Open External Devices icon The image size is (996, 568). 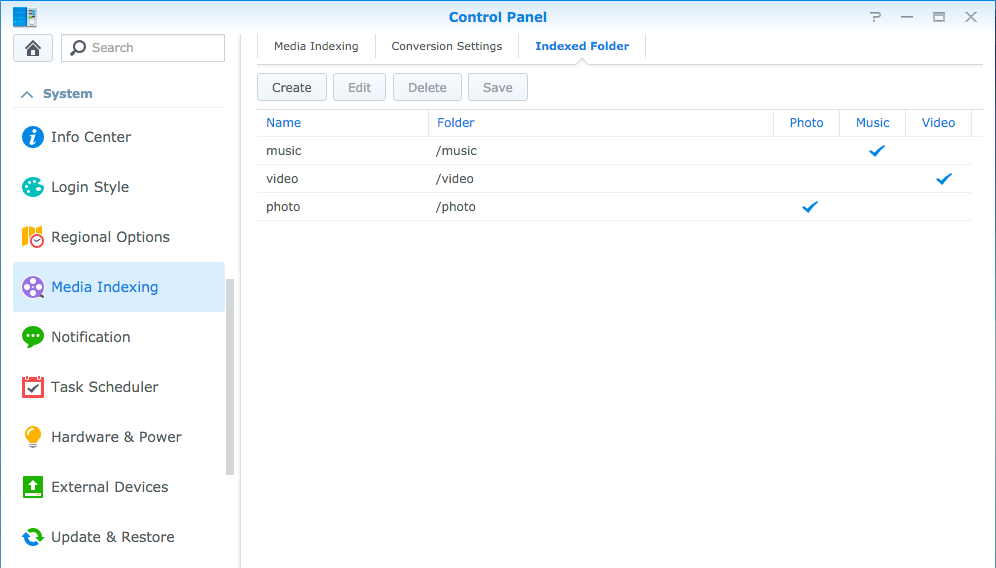pos(33,487)
